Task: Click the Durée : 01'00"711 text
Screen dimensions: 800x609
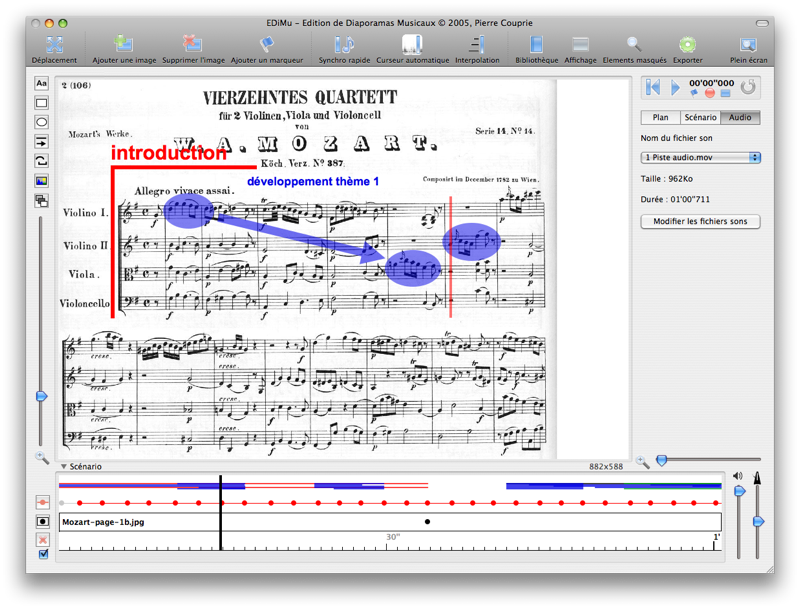Action: coord(675,199)
